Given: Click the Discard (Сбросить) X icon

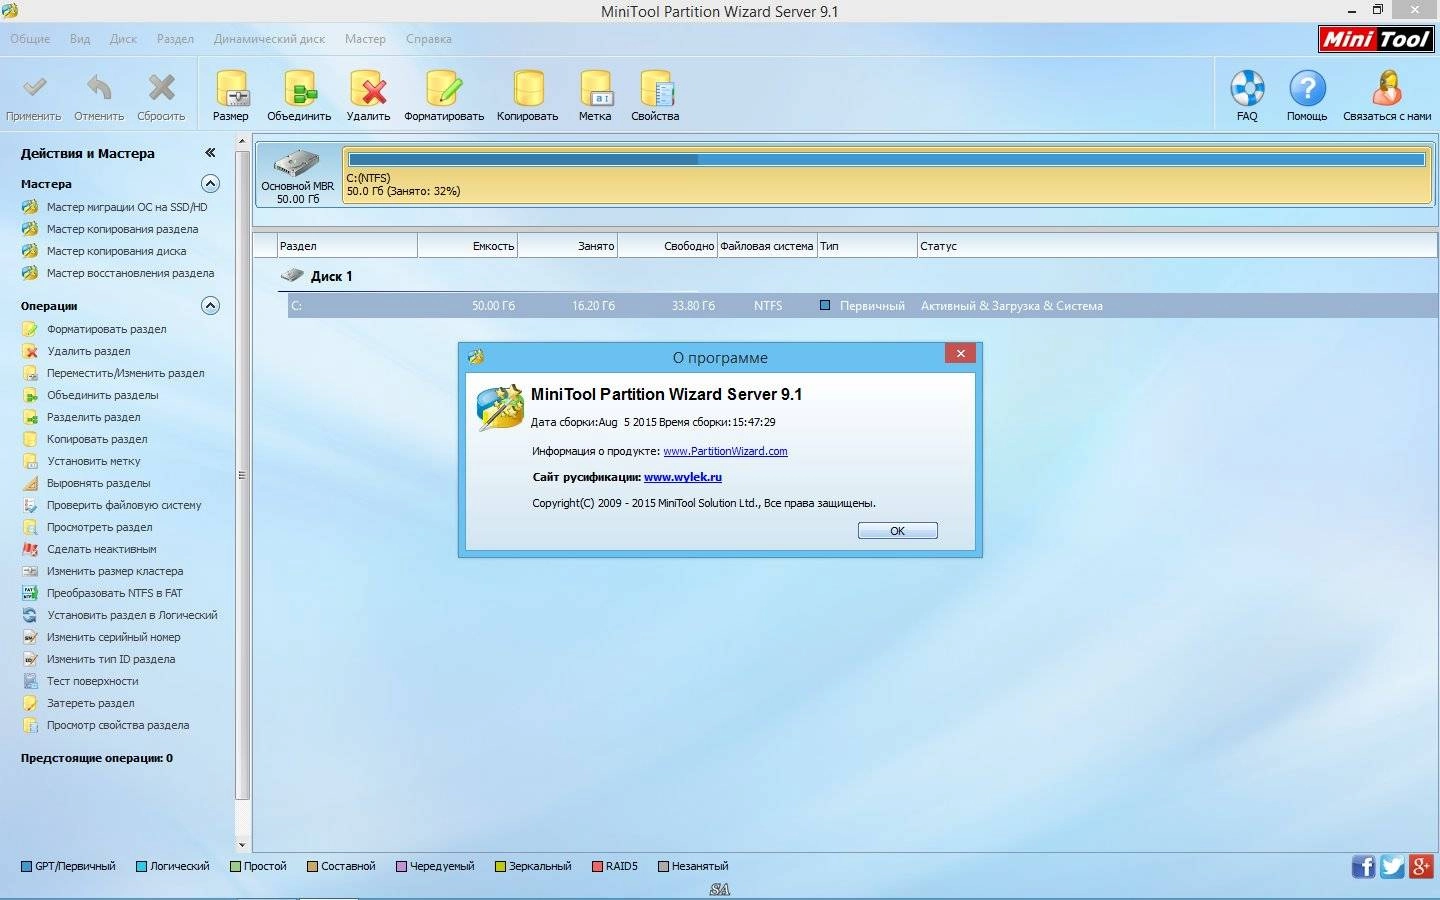Looking at the screenshot, I should point(161,88).
